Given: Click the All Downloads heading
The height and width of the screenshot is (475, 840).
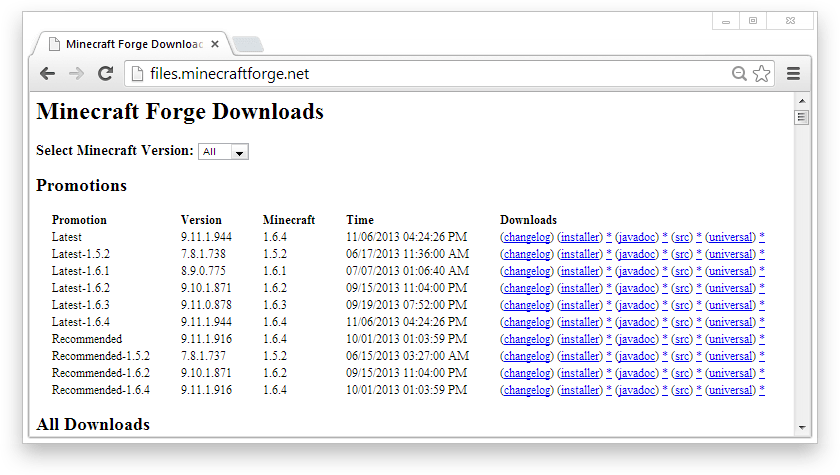Looking at the screenshot, I should click(x=93, y=424).
